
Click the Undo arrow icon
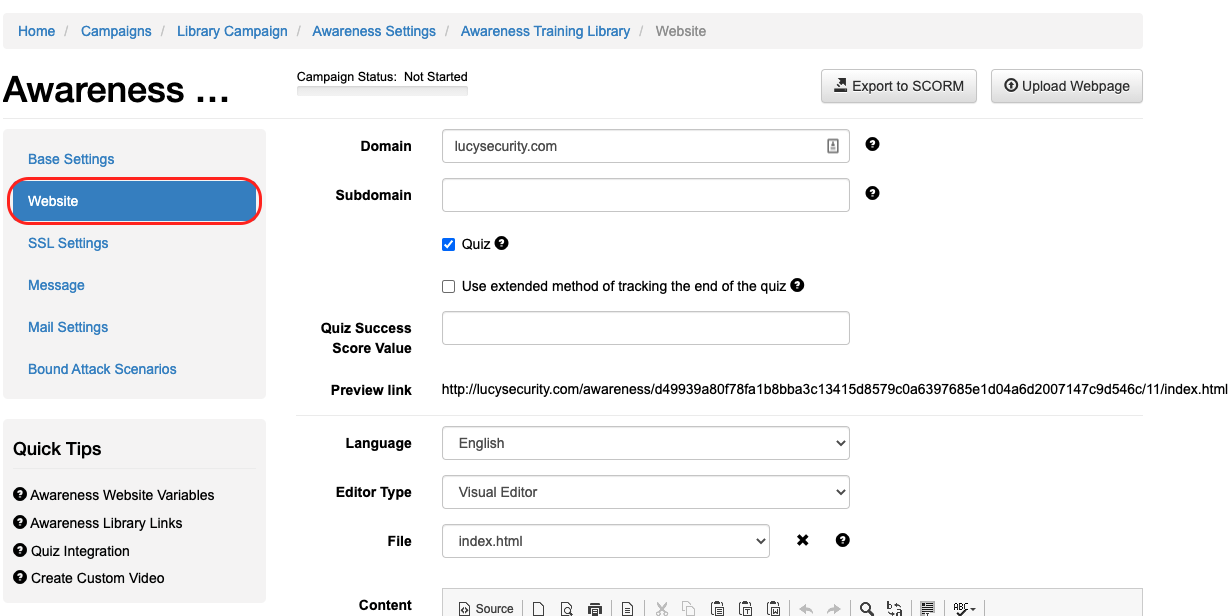(805, 608)
